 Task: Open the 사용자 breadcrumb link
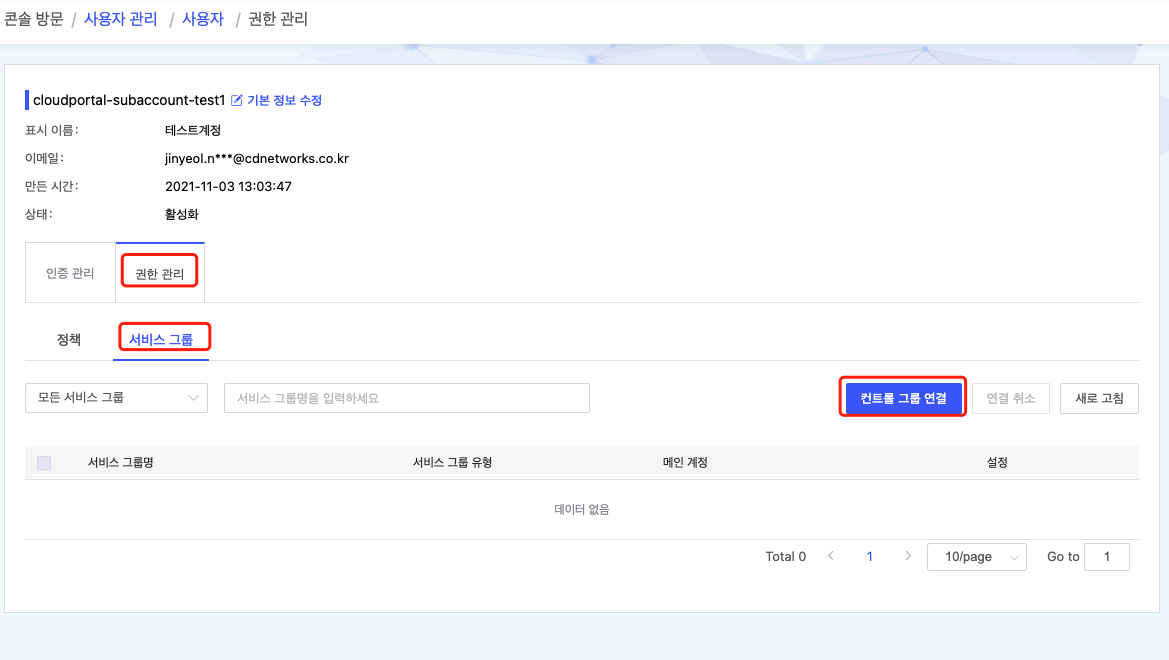(203, 18)
